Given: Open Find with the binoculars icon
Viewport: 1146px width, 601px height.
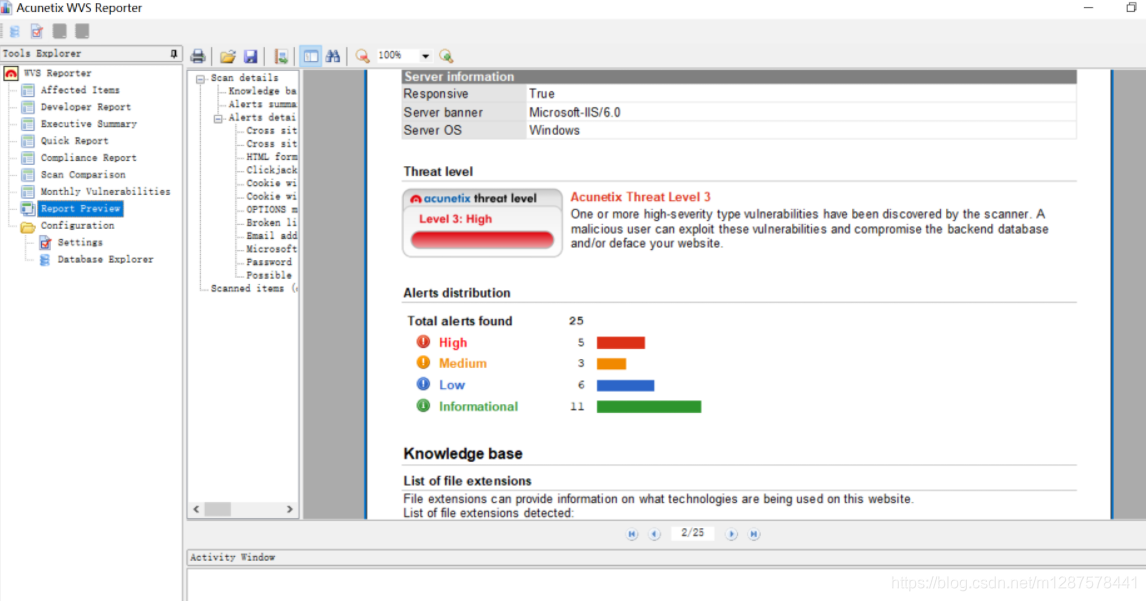Looking at the screenshot, I should coord(333,56).
